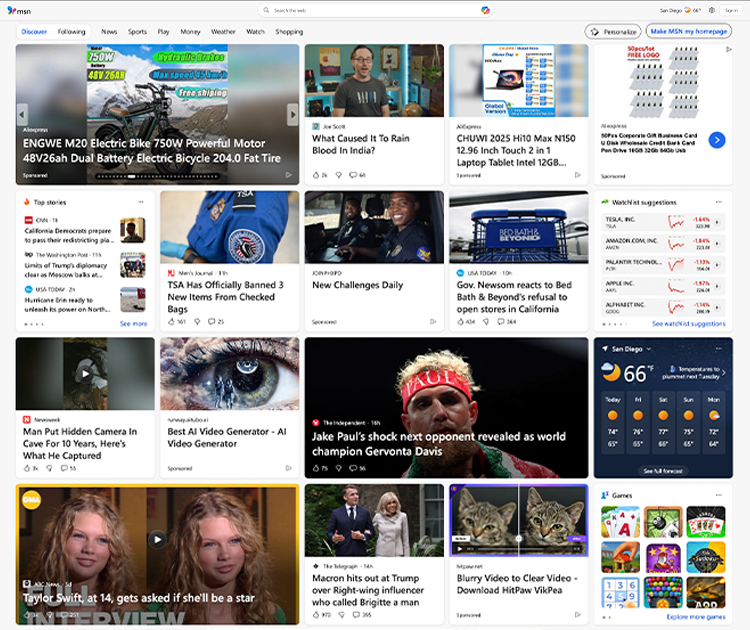750x630 pixels.
Task: Expand temperature plummet alert chevron
Action: click(723, 373)
